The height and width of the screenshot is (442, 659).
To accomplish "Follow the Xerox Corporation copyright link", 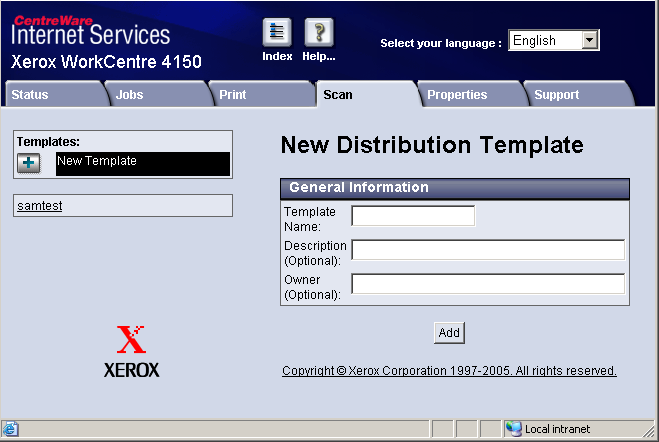I will tap(449, 371).
